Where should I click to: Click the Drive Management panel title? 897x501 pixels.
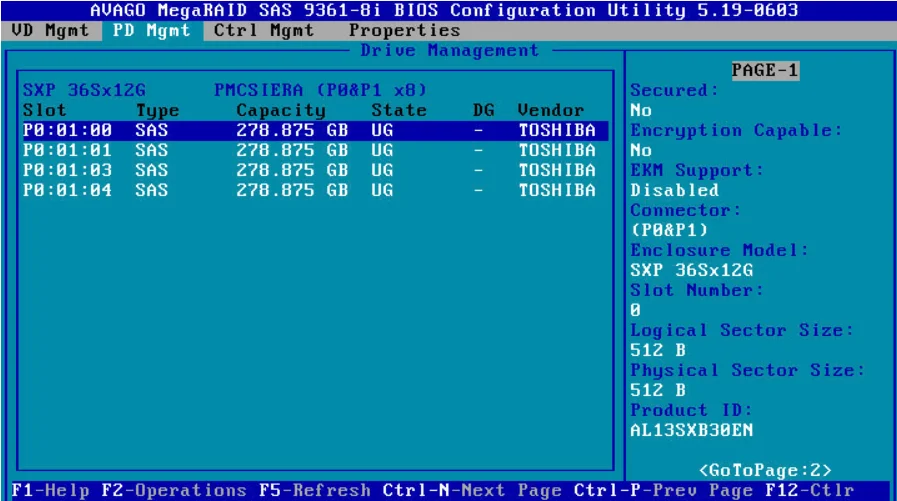coord(450,50)
